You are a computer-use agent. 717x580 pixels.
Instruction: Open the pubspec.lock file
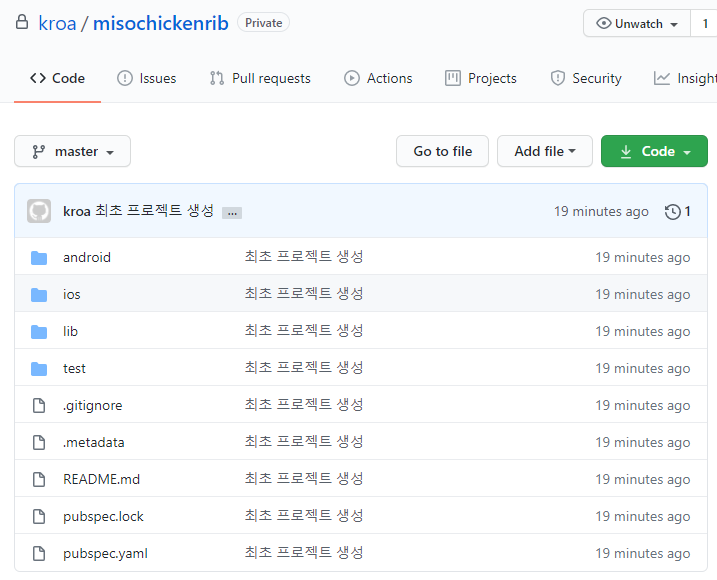coord(103,517)
